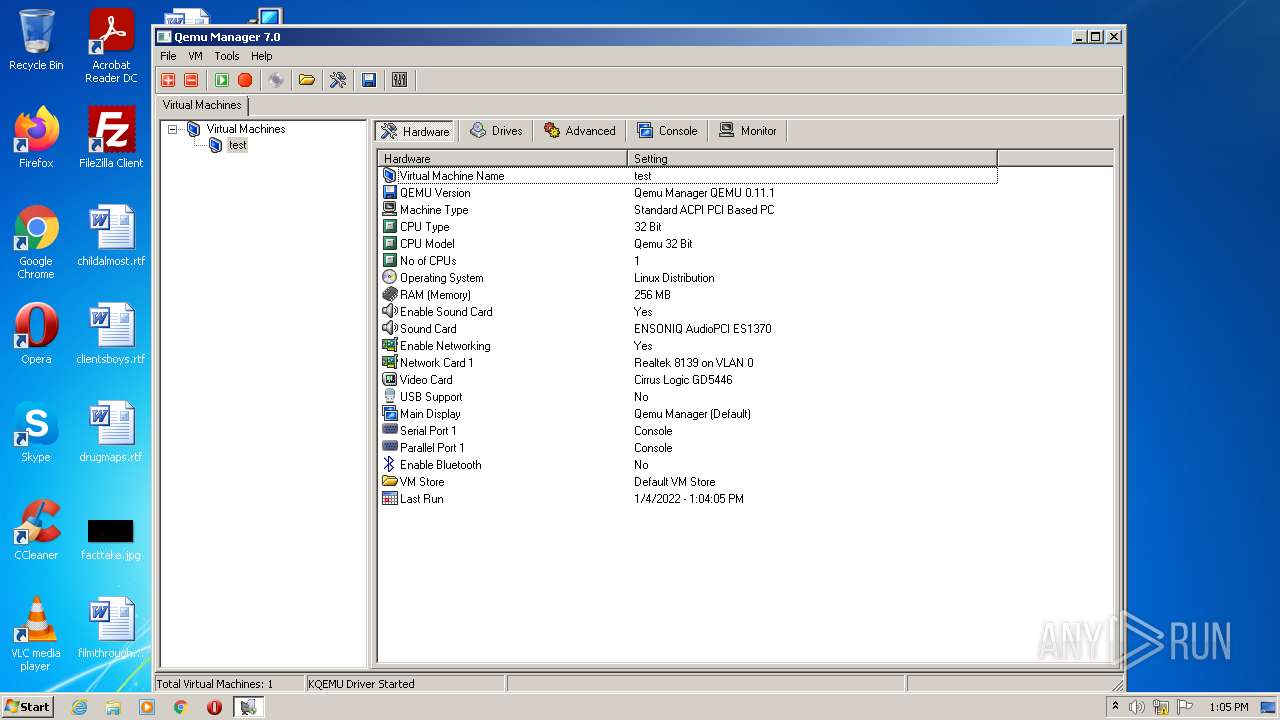Click the Enable Sound Card speaker icon
The width and height of the screenshot is (1280, 720).
pos(390,312)
